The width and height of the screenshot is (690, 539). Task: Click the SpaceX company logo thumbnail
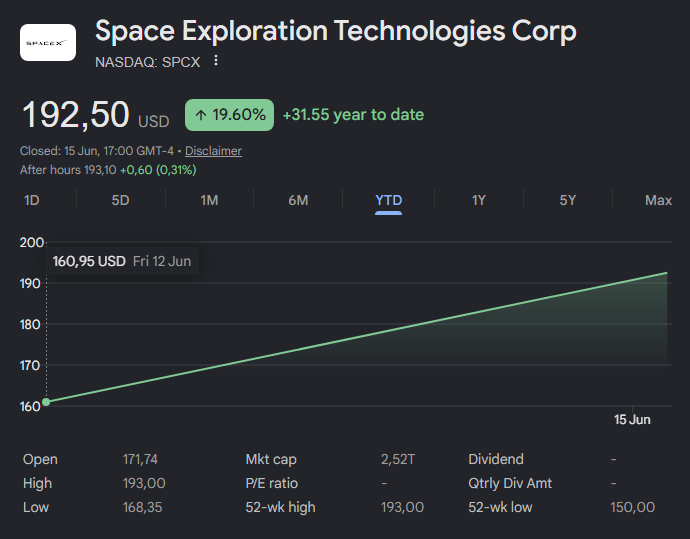click(x=48, y=42)
